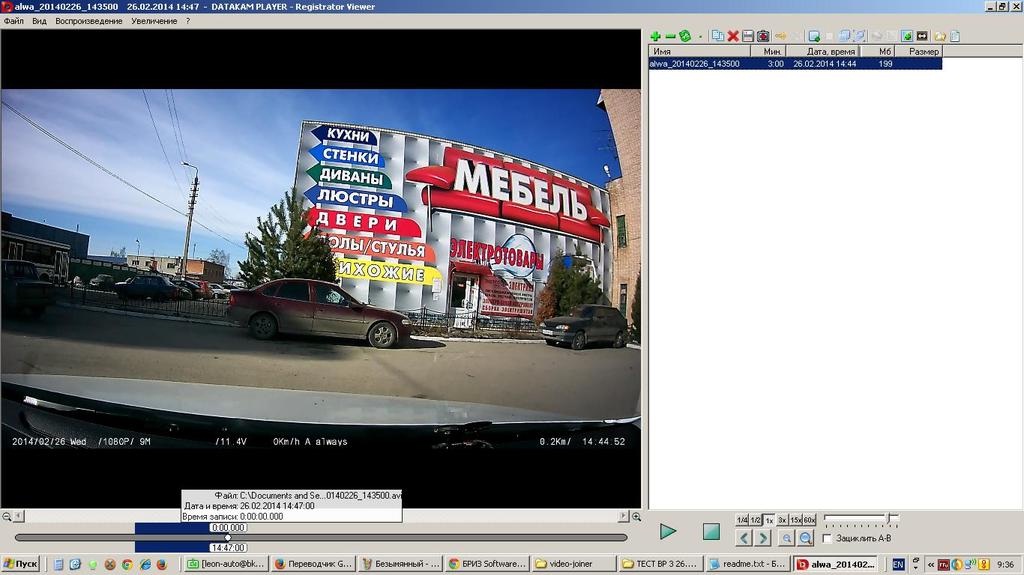
Task: Click the open folder icon in toolbar
Action: point(939,36)
